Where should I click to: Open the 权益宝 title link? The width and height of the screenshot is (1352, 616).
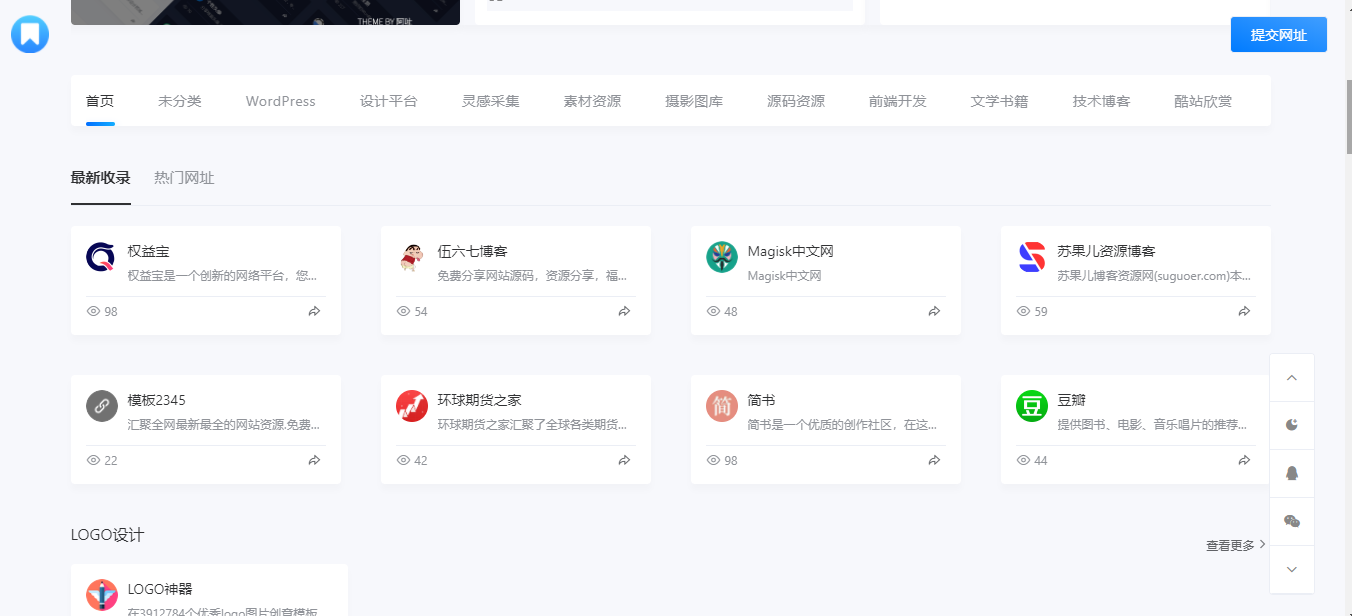[149, 251]
